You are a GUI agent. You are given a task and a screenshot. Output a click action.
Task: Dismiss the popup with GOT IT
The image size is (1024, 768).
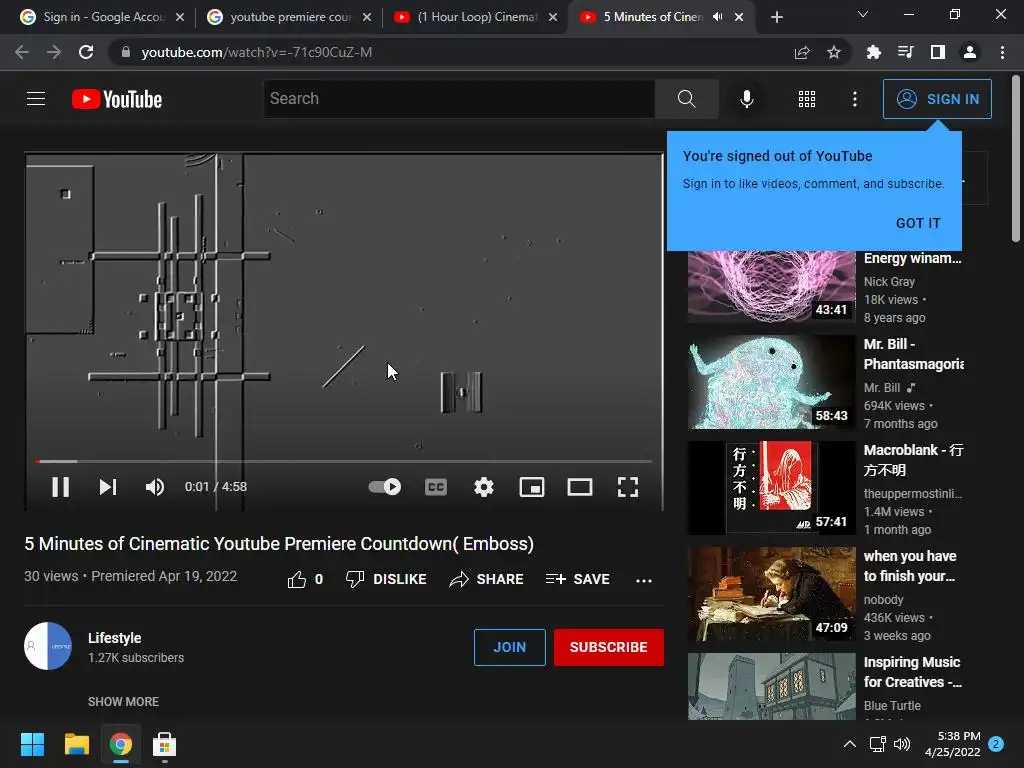(x=918, y=223)
